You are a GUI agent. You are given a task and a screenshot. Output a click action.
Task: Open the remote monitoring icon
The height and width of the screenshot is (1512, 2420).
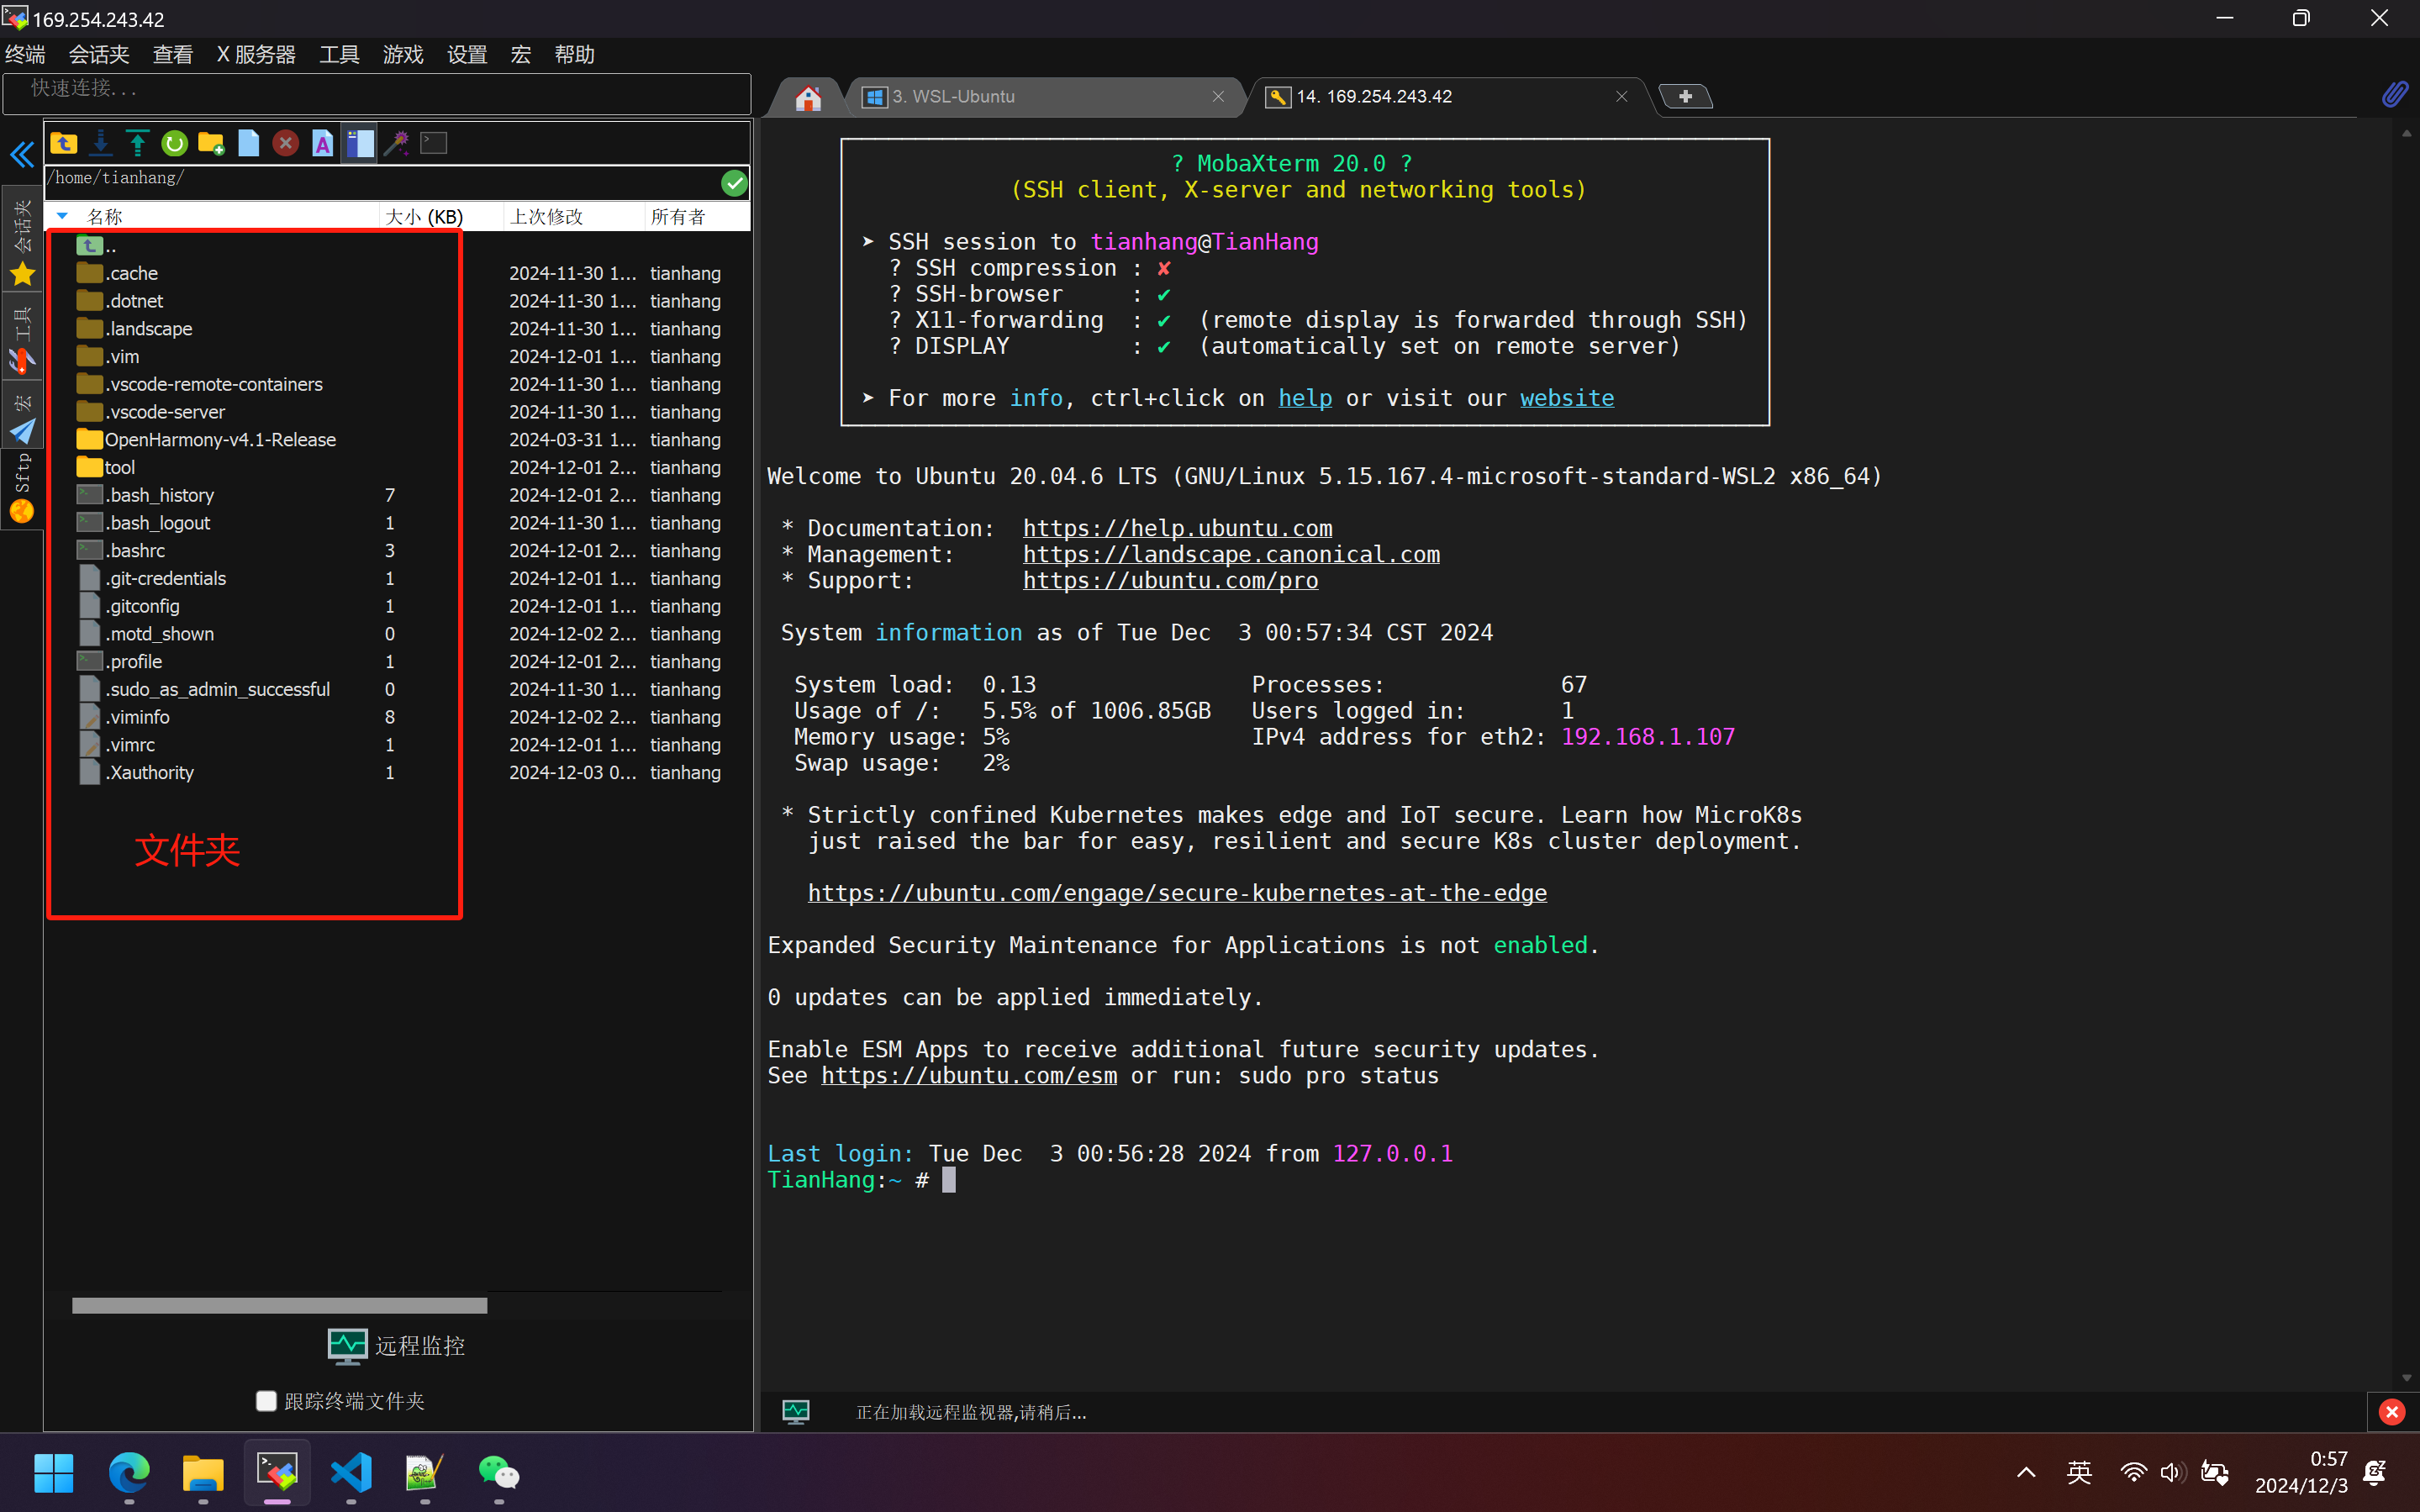pos(347,1346)
